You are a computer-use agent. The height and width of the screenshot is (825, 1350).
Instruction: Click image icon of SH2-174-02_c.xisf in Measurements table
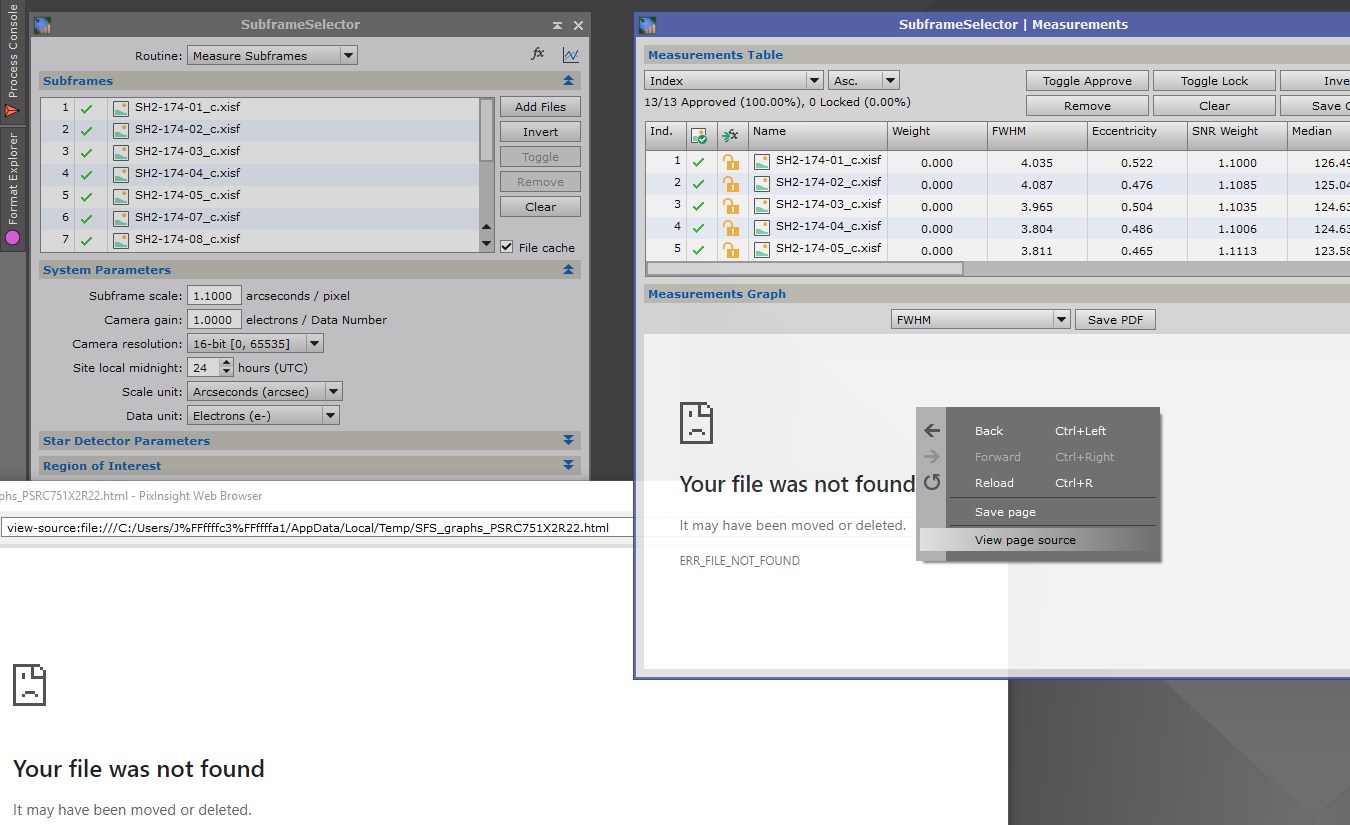(x=762, y=183)
